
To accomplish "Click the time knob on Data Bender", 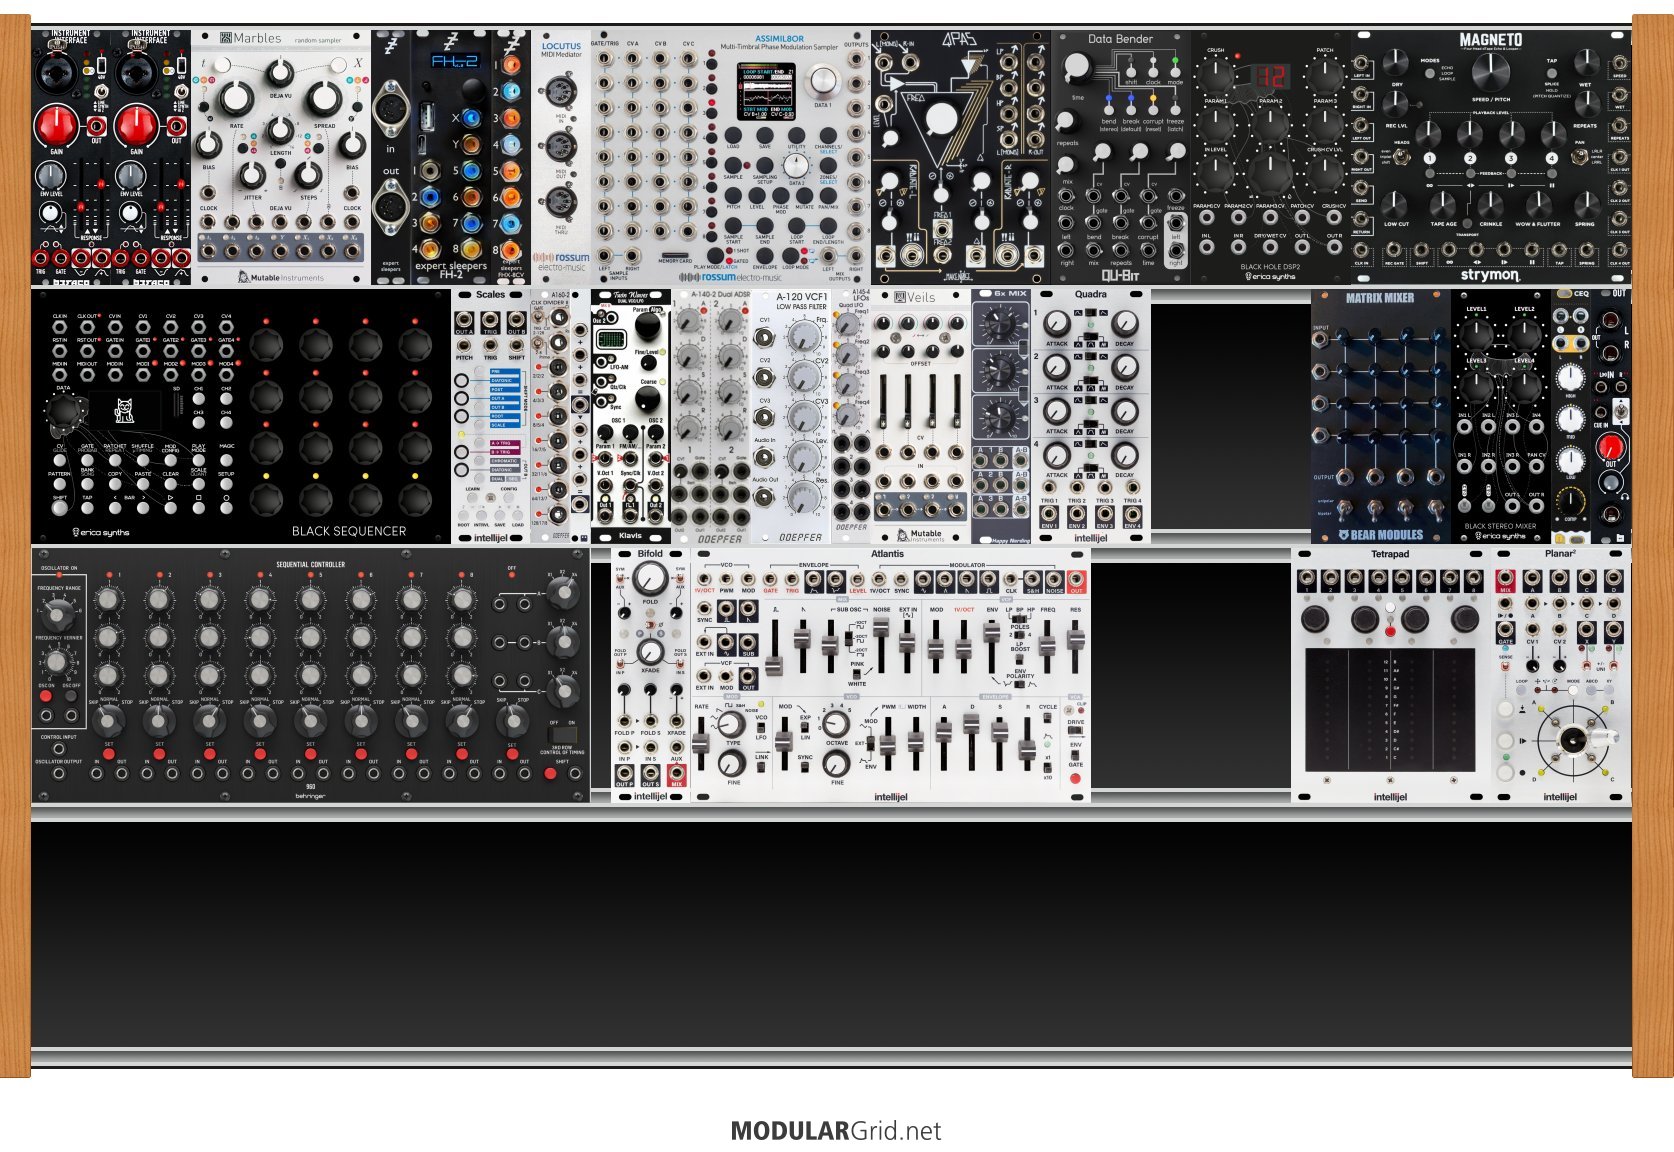I will click(x=1077, y=67).
